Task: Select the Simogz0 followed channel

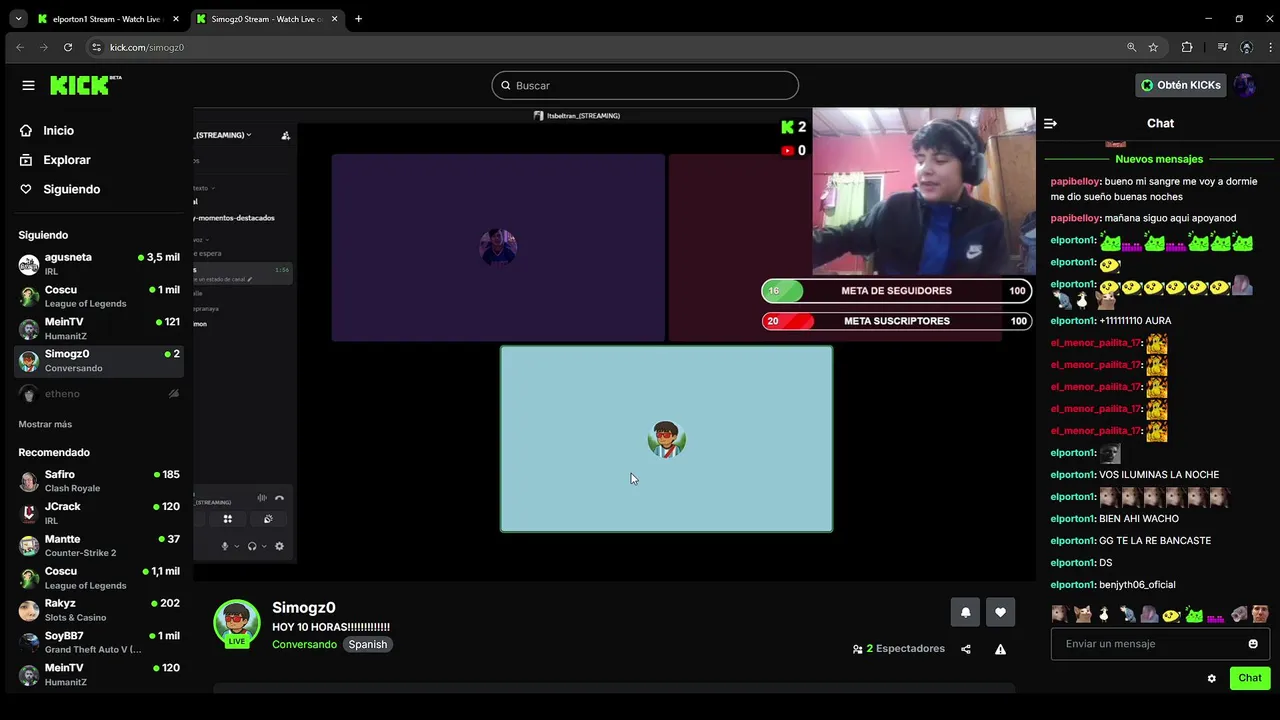Action: point(99,361)
